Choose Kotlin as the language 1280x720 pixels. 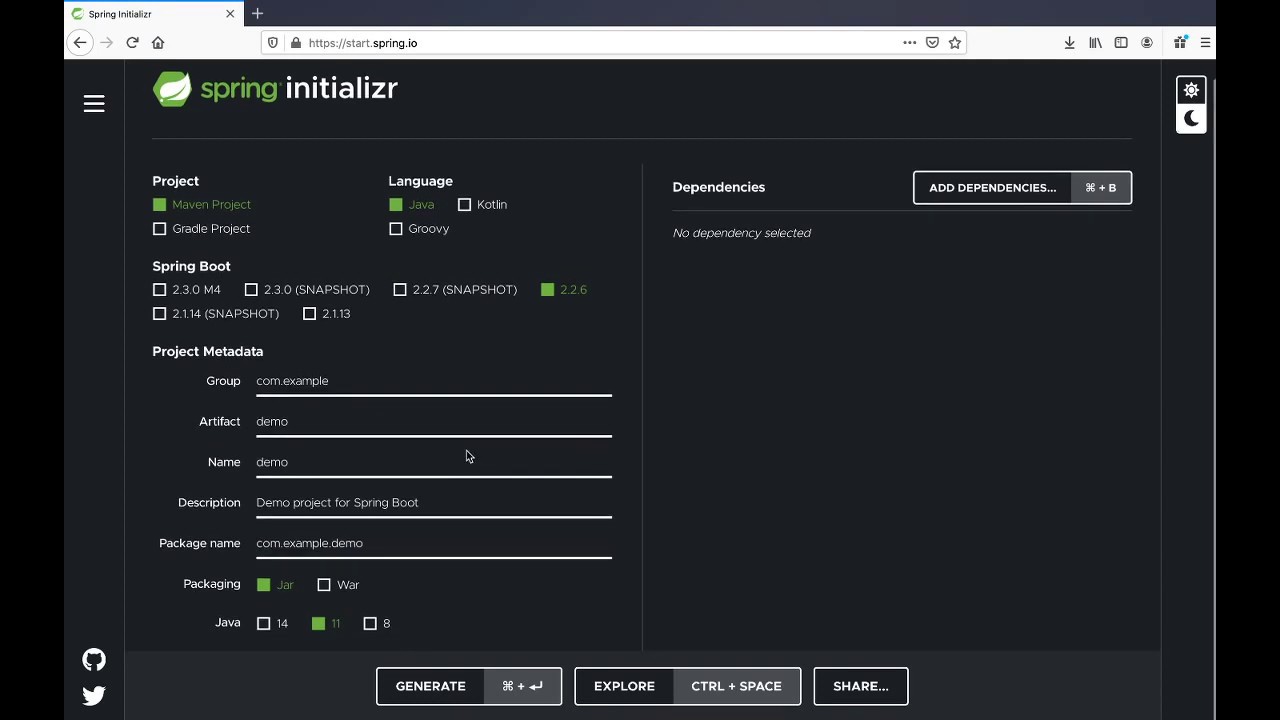483,205
